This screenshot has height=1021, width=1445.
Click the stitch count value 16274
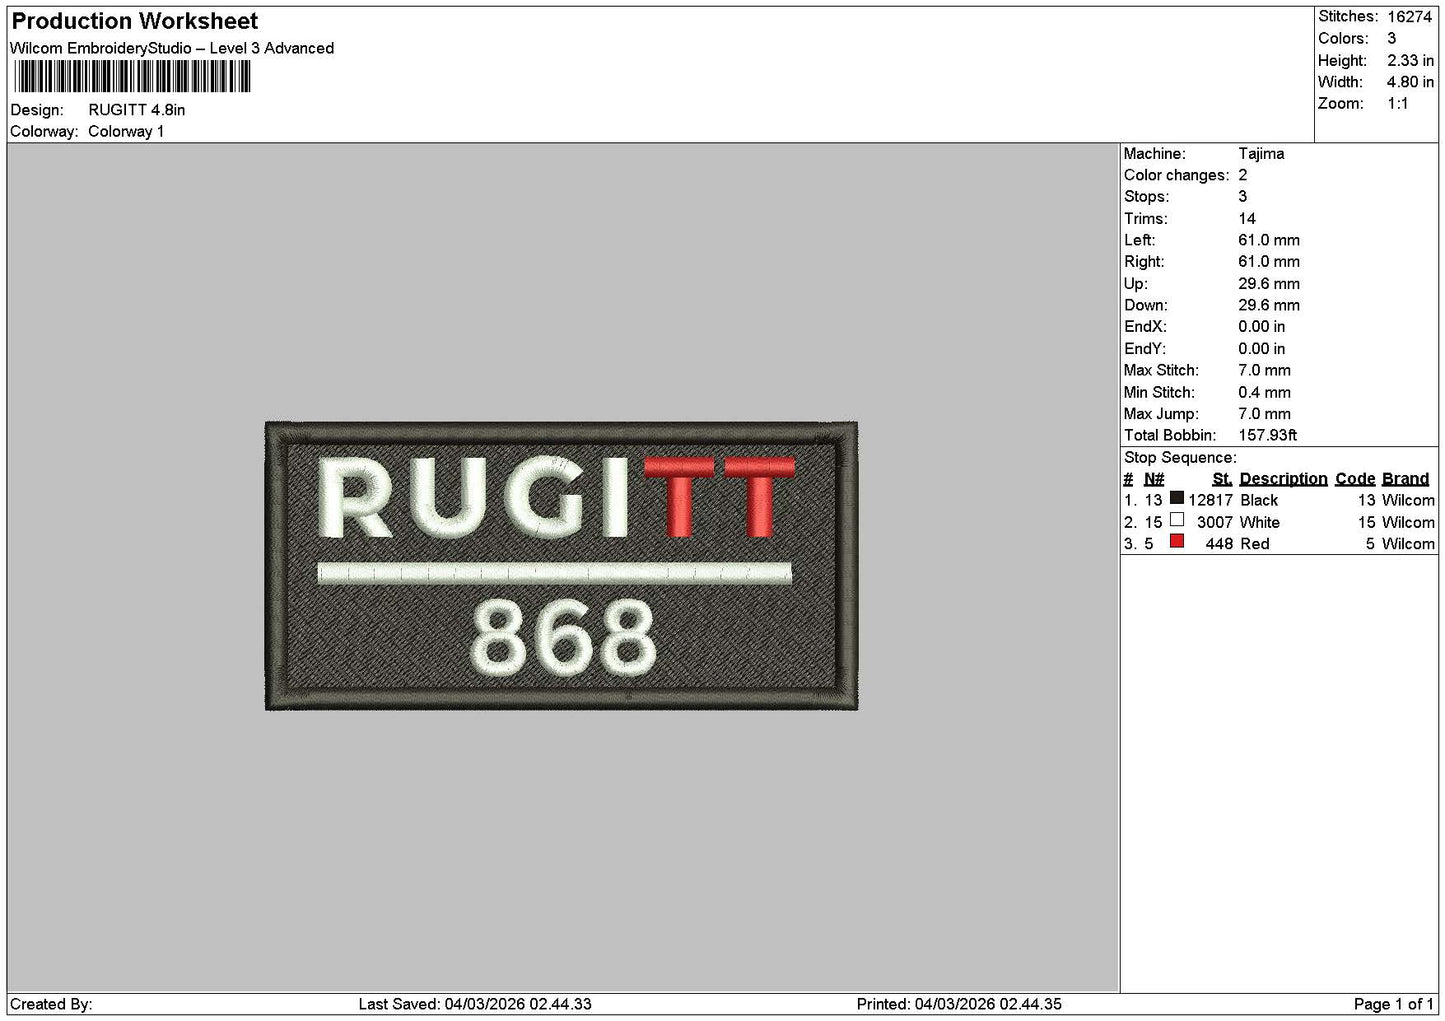tap(1409, 17)
